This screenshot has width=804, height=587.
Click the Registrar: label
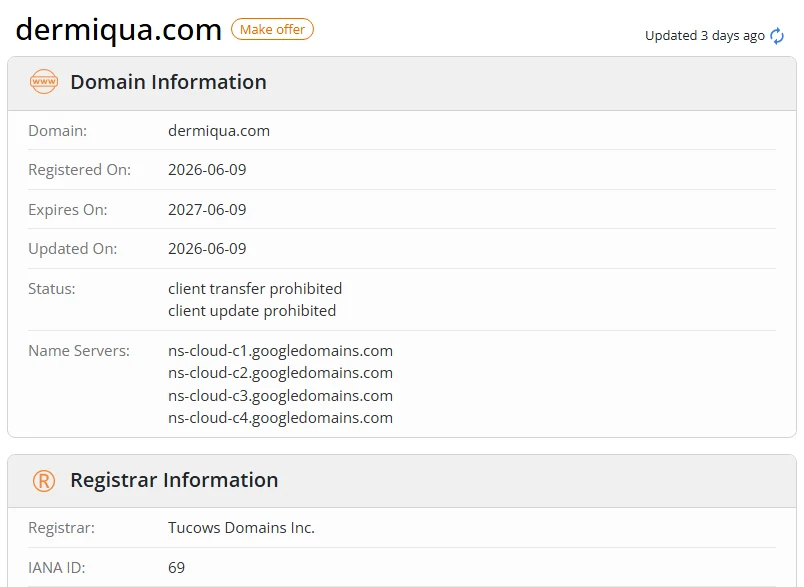click(61, 528)
